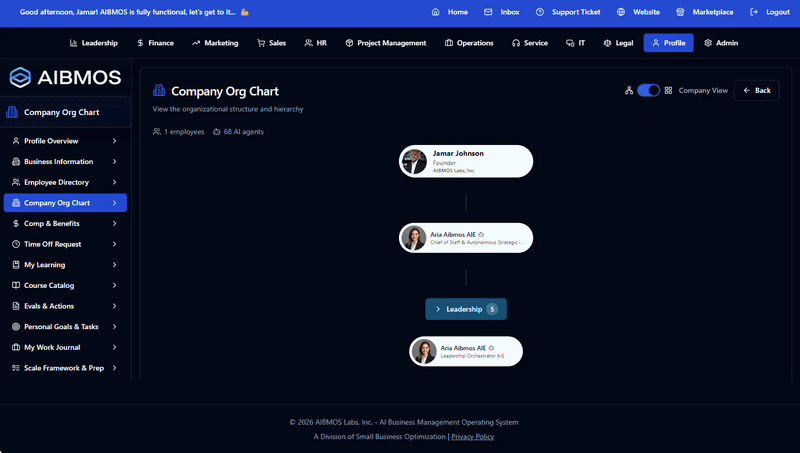The image size is (800, 453).
Task: Select Scale Framework & Prep in sidebar
Action: (x=65, y=368)
